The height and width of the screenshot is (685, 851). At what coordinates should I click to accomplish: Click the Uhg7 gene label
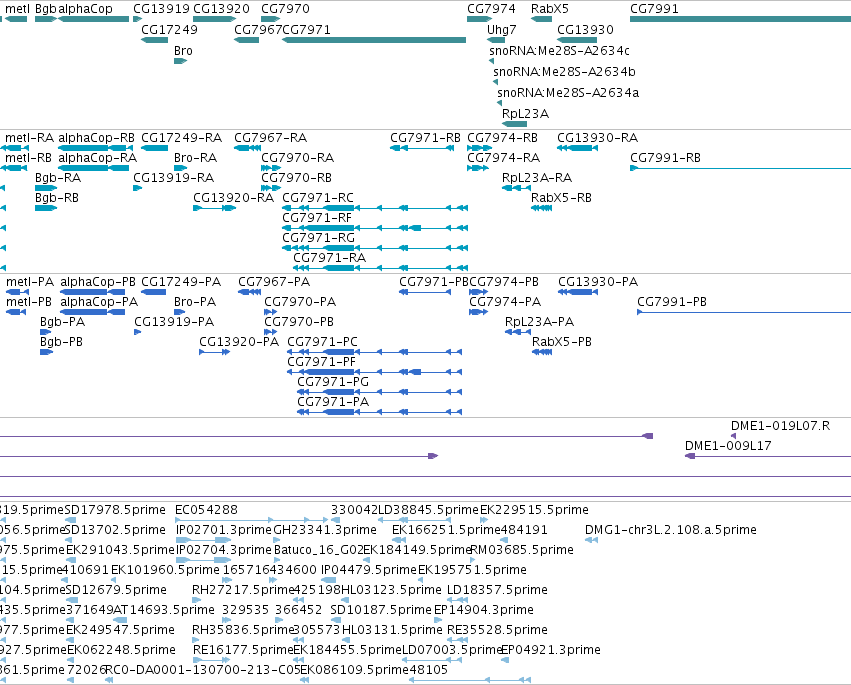coord(501,30)
